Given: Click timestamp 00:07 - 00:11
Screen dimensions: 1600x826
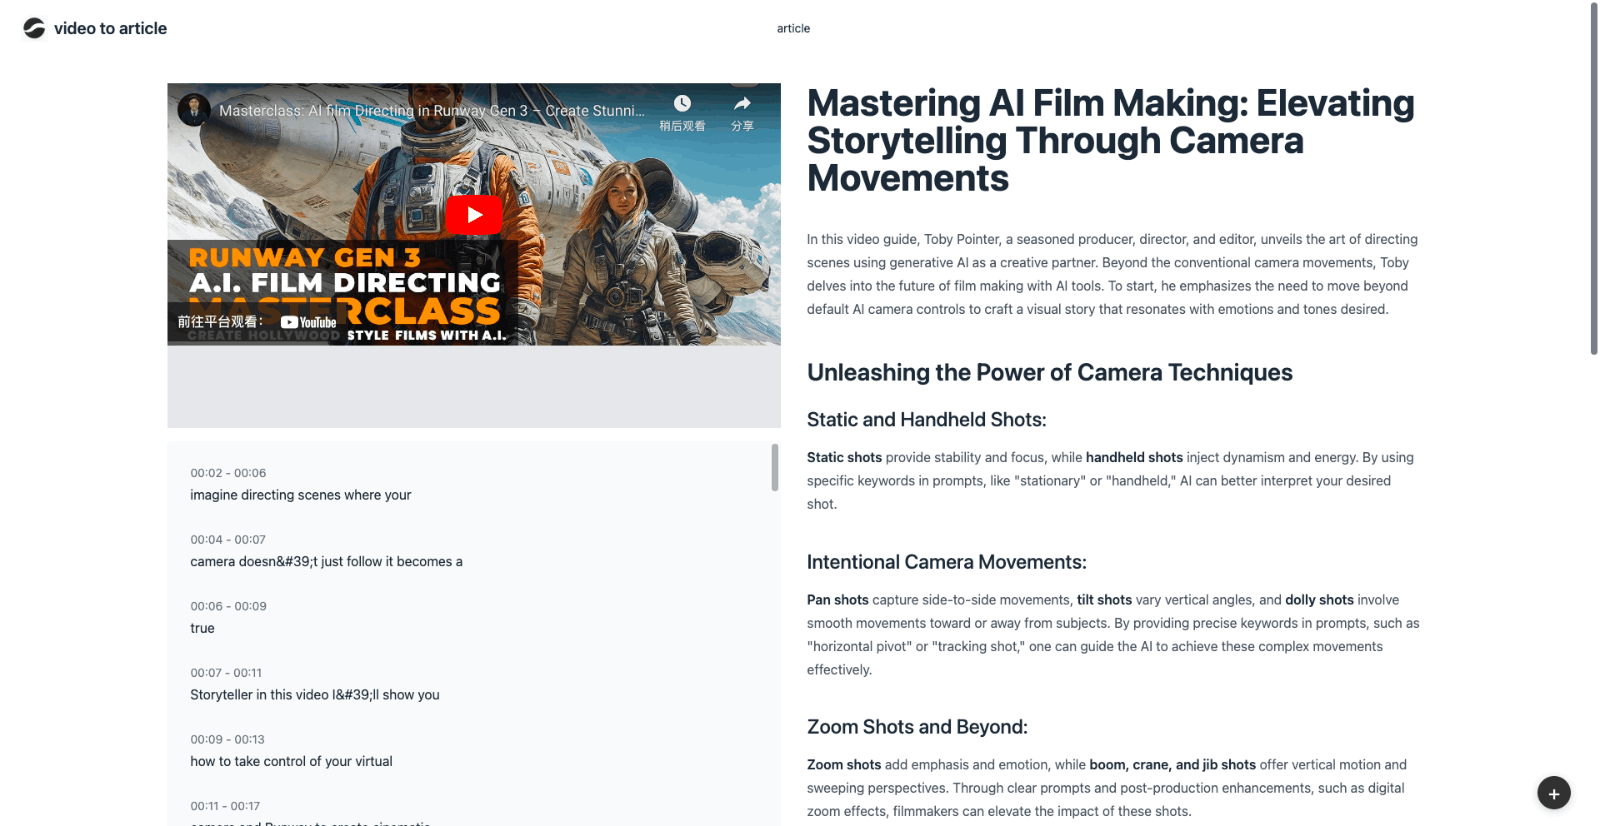Looking at the screenshot, I should (x=226, y=673).
